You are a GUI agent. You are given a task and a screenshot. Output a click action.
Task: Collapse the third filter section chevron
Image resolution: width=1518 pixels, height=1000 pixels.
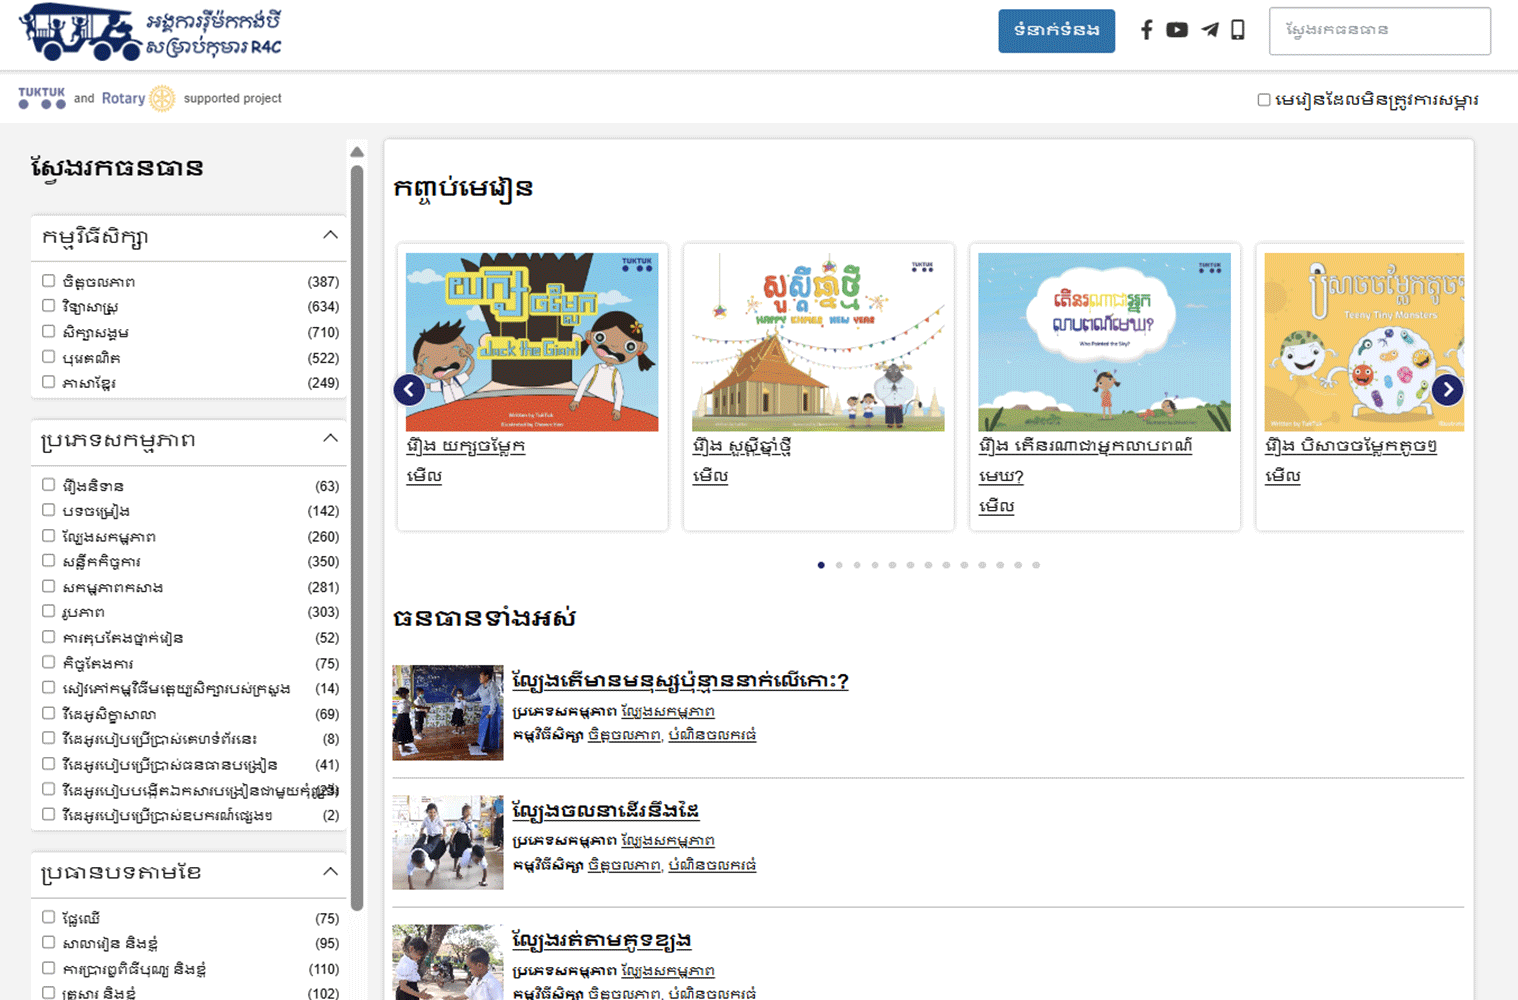coord(330,872)
